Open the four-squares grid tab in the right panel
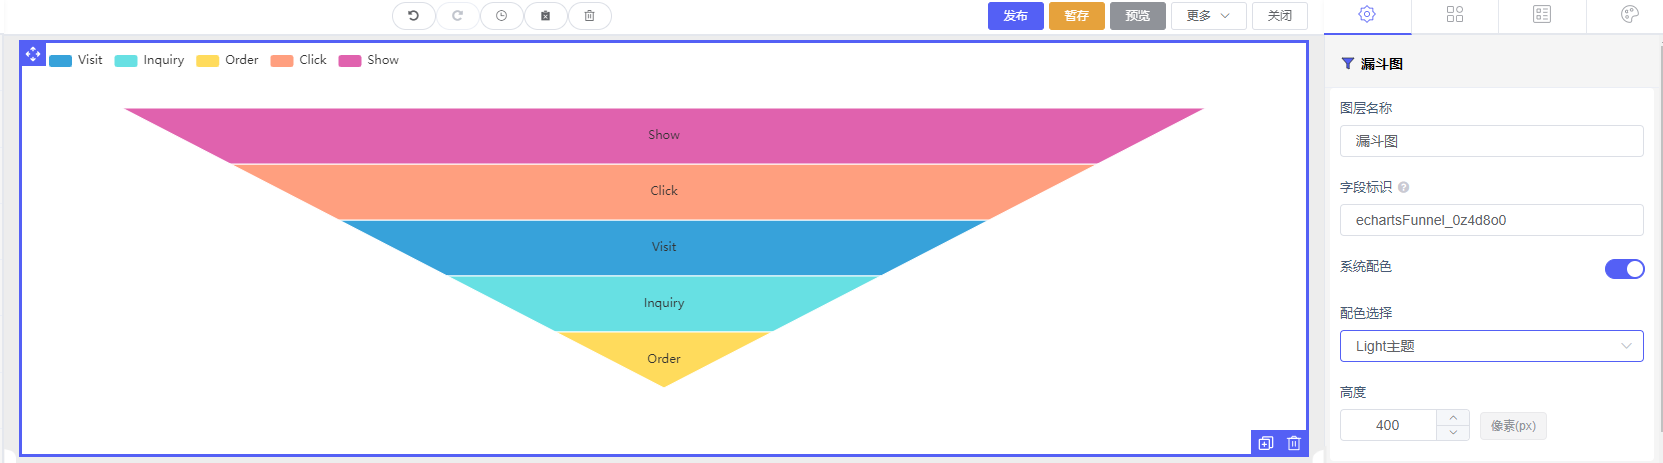The height and width of the screenshot is (463, 1663). (x=1455, y=14)
